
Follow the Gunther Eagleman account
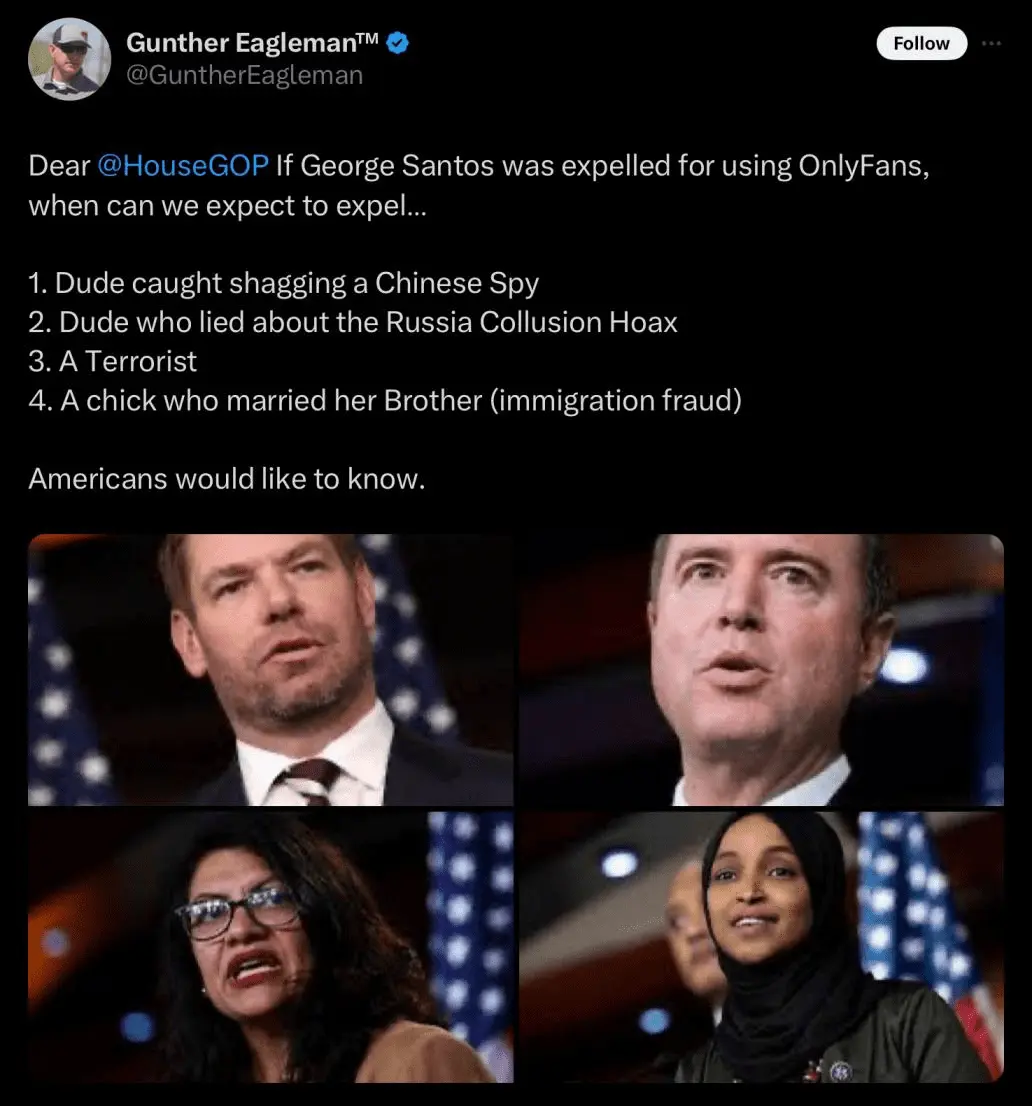[921, 44]
